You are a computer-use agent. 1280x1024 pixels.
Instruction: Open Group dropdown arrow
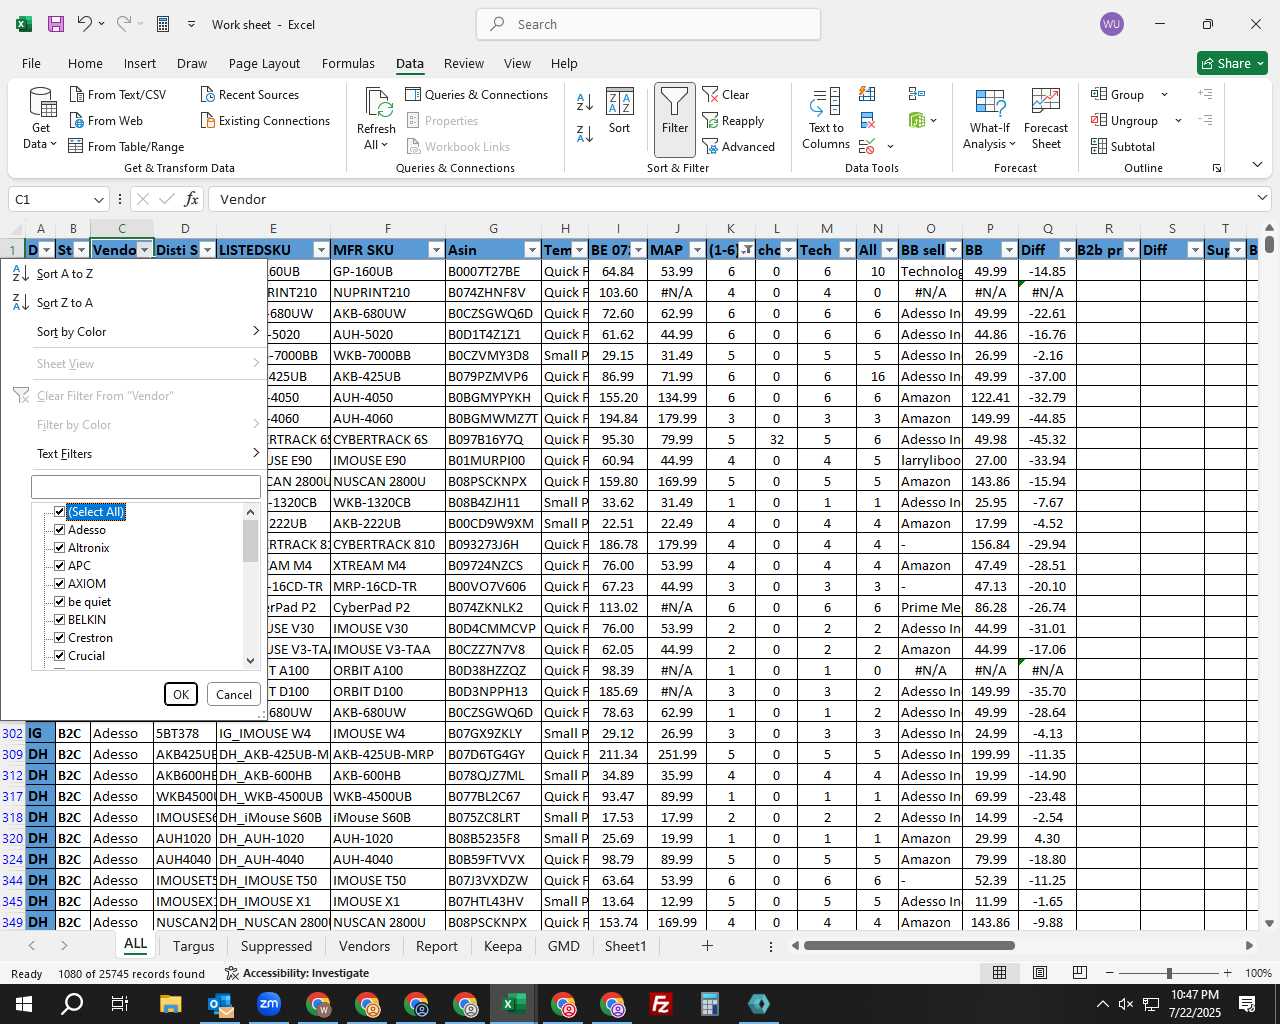(x=1164, y=94)
